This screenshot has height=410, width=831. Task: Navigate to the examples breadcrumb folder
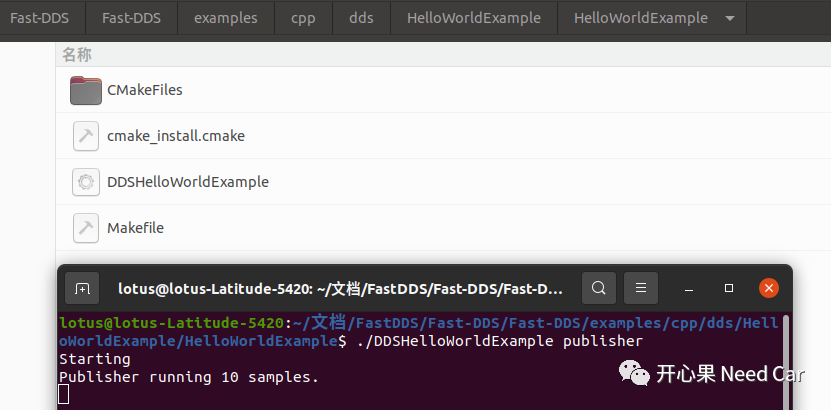(x=225, y=18)
